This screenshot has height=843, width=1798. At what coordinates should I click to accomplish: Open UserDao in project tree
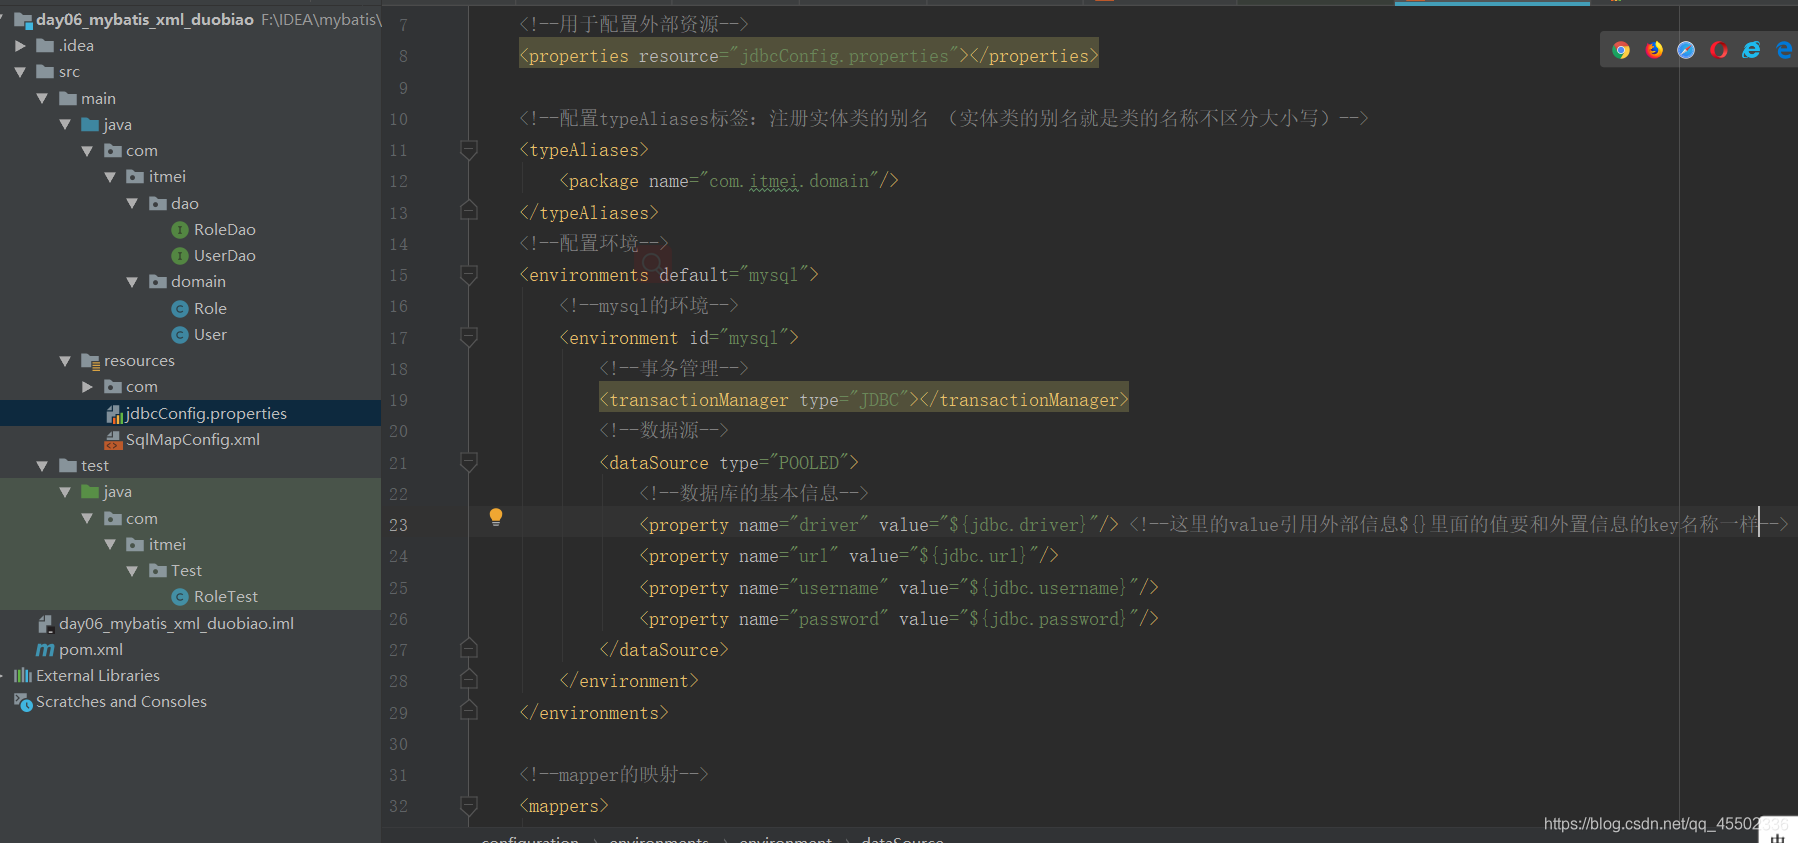[225, 256]
